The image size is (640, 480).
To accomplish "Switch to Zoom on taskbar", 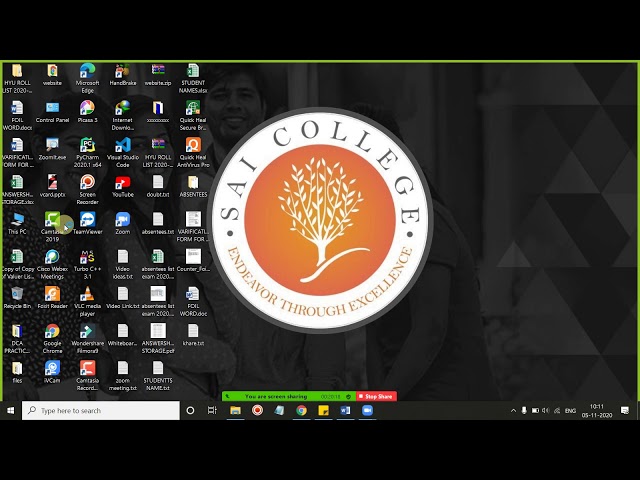I will point(367,410).
